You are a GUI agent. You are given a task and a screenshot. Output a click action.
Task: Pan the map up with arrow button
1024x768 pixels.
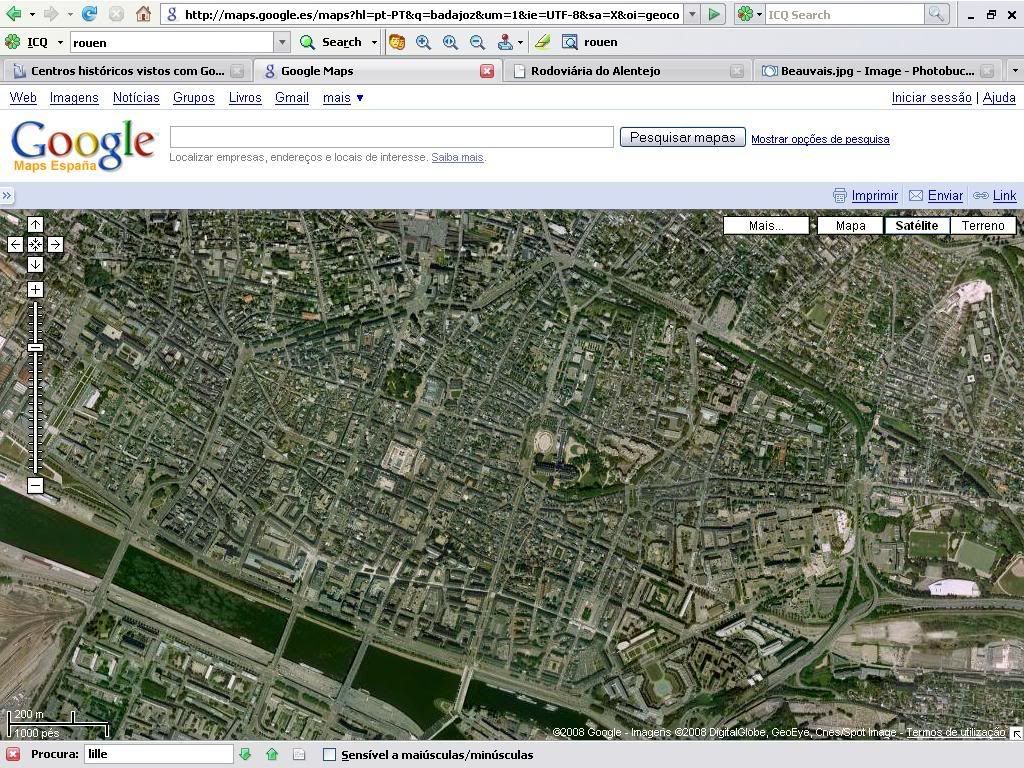[35, 224]
